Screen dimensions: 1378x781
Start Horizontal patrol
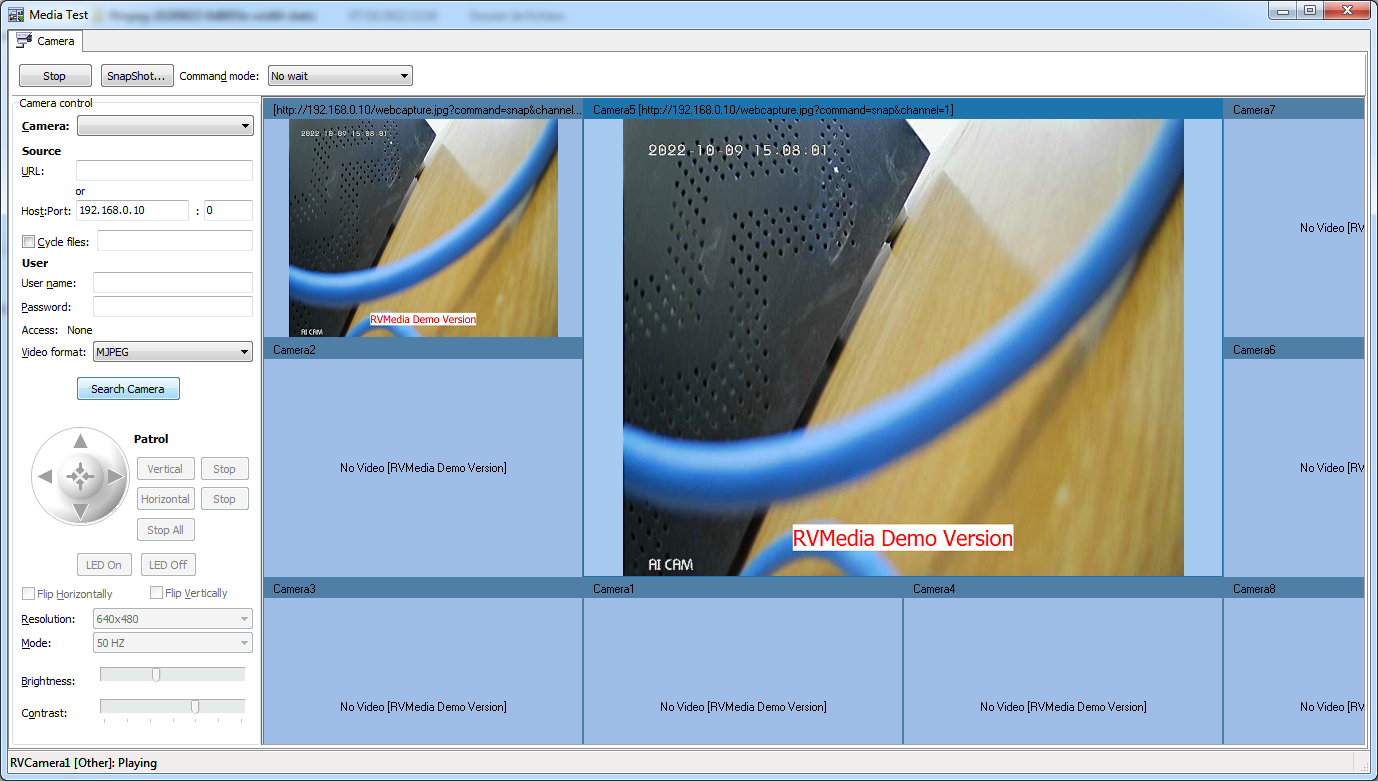[165, 499]
